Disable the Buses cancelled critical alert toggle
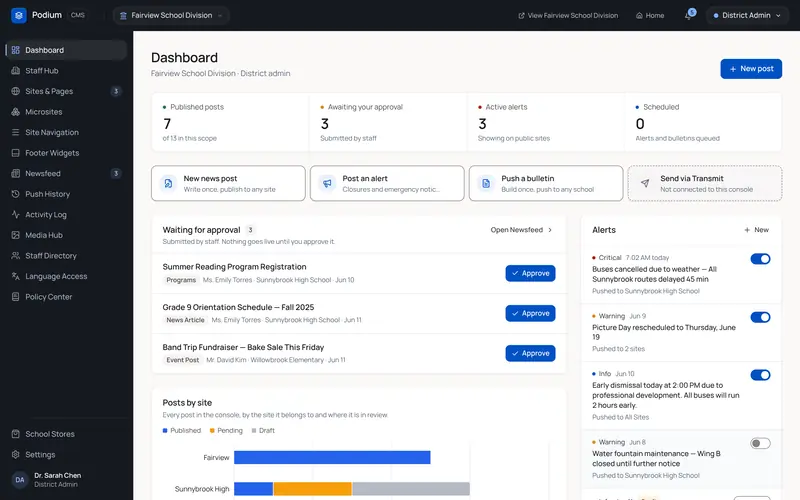800x500 pixels. click(760, 259)
